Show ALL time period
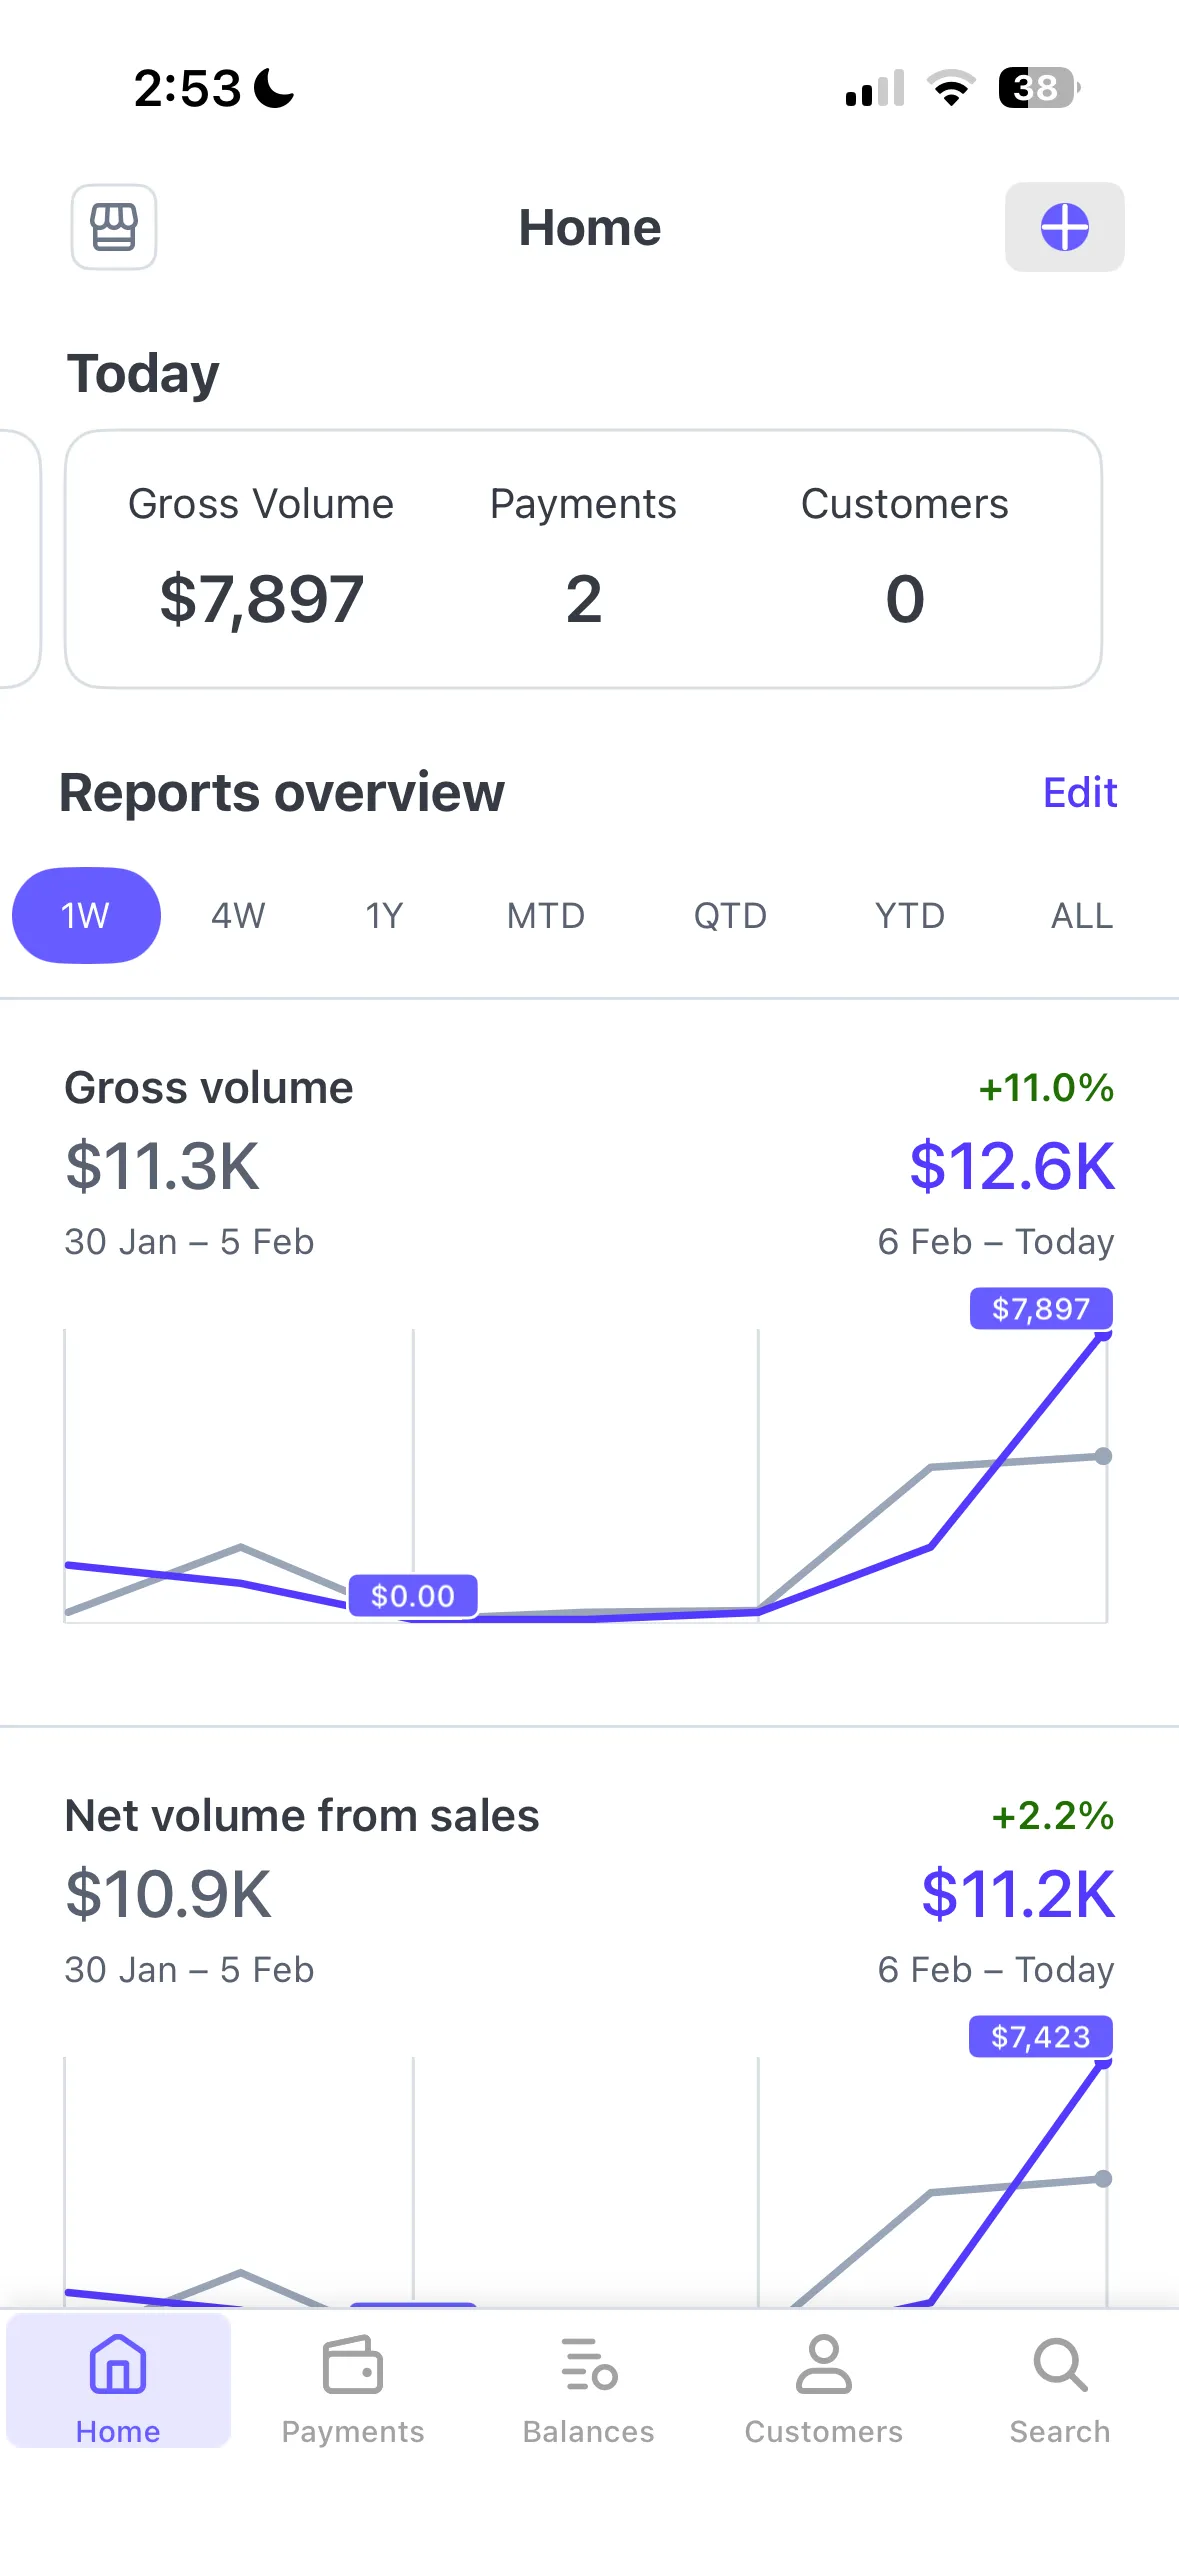Viewport: 1179px width, 2556px height. click(x=1082, y=915)
